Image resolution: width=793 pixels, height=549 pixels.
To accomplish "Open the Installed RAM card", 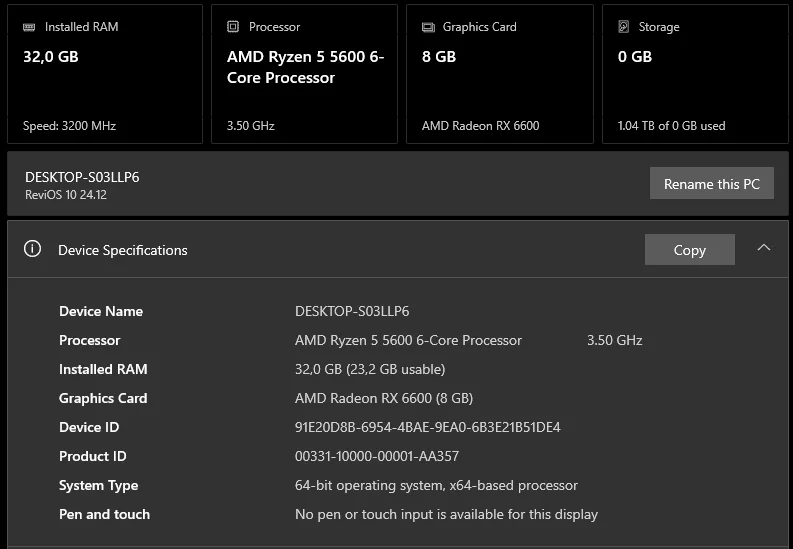I will 104,75.
